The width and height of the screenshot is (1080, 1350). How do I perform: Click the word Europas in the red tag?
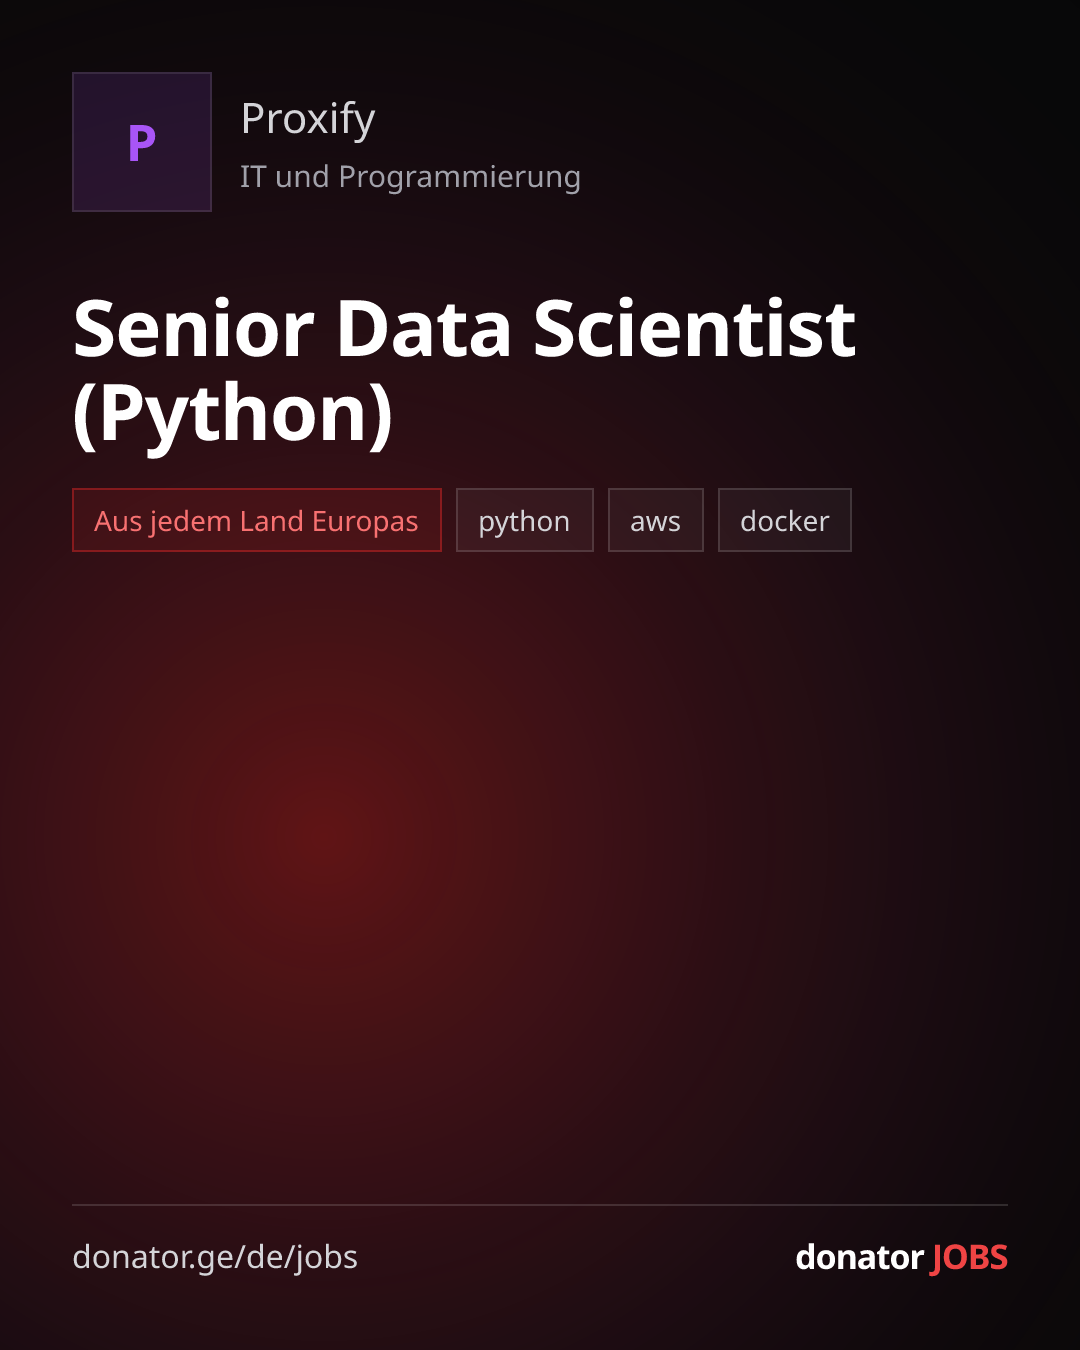click(x=365, y=521)
